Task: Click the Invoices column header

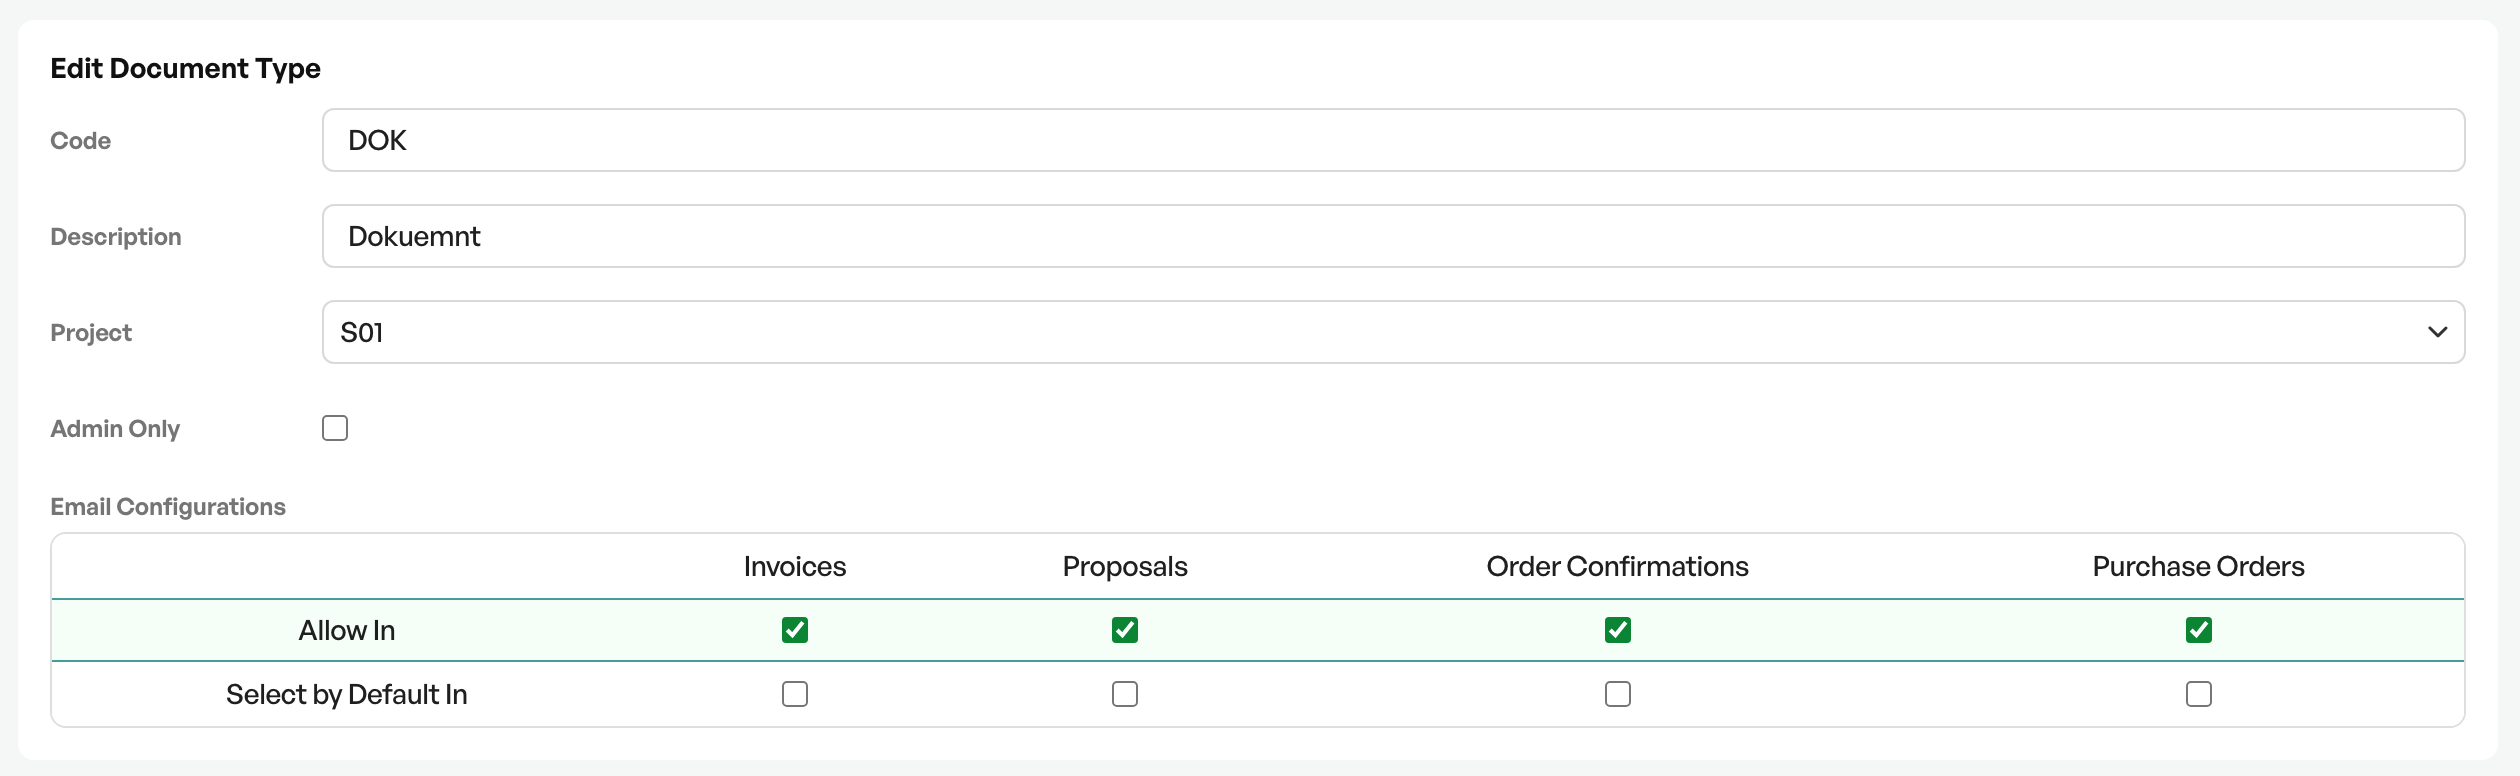Action: click(795, 566)
